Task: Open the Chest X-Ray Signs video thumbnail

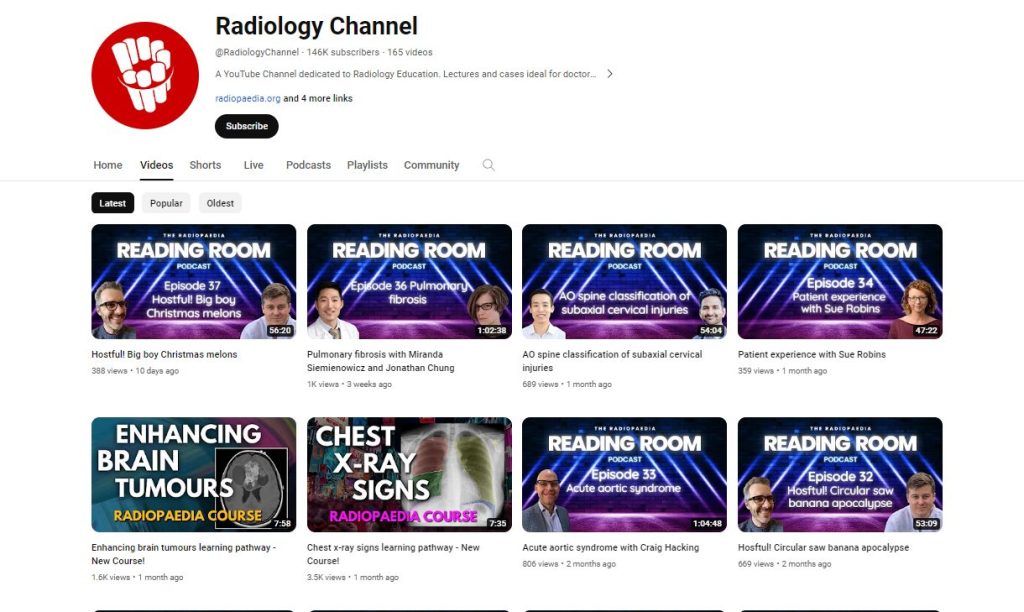Action: click(x=409, y=474)
